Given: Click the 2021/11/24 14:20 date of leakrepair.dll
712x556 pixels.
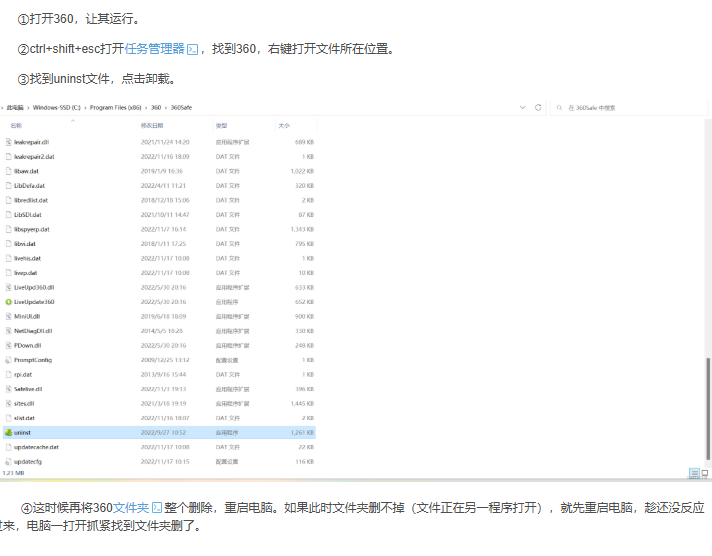Looking at the screenshot, I should [165, 142].
